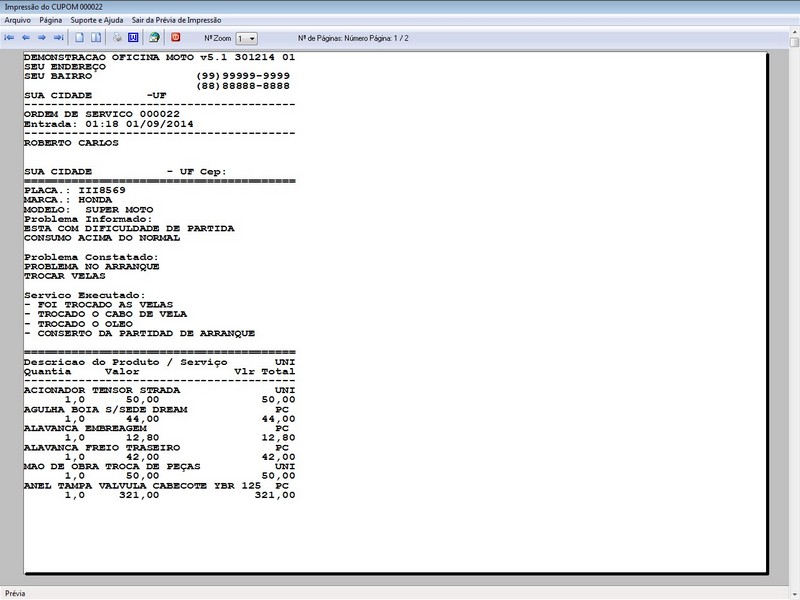Click the Entrada: 01:18 01/09/2014 line

(108, 124)
